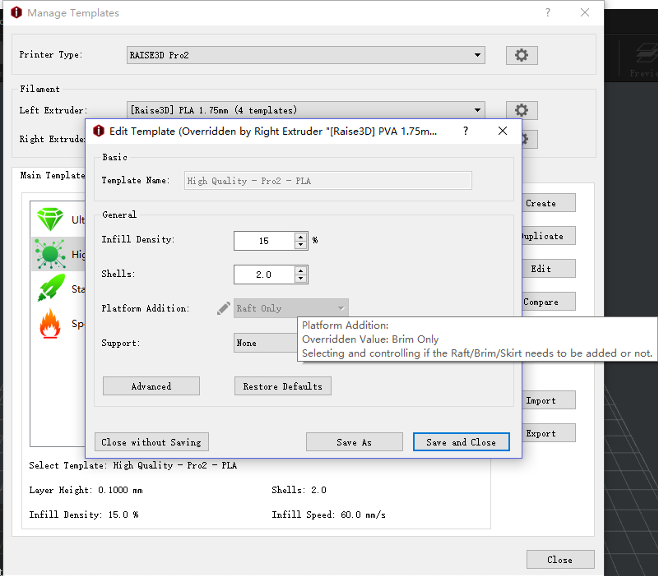Click the Duplicate template button
Image resolution: width=658 pixels, height=576 pixels.
click(x=549, y=236)
